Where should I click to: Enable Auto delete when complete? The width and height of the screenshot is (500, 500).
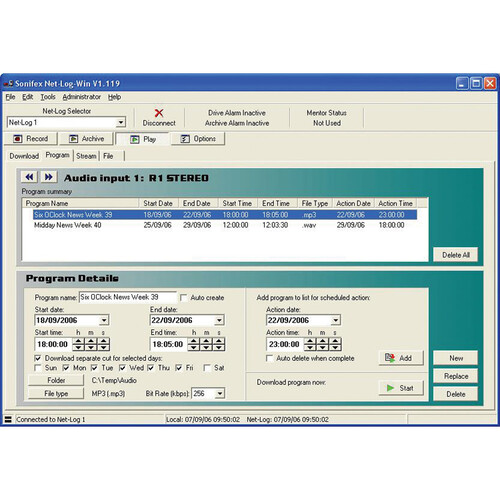click(269, 358)
